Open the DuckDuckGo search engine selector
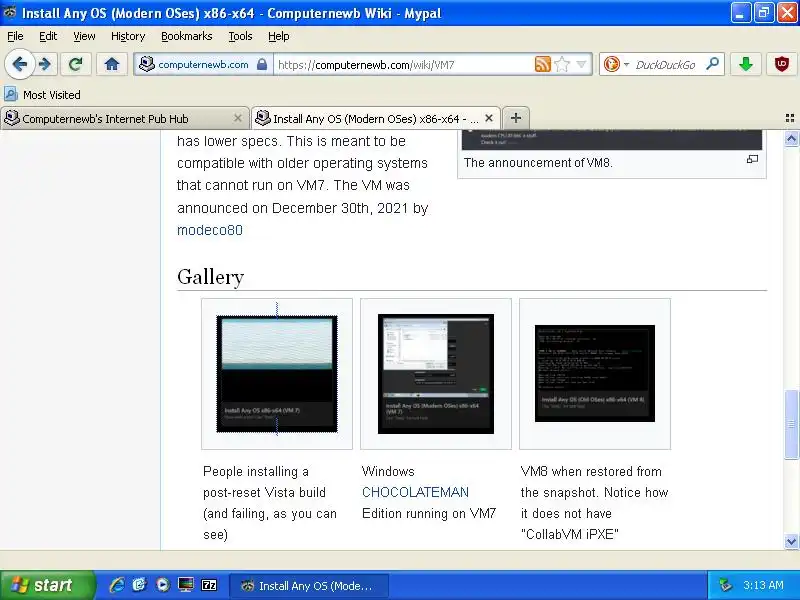Viewport: 800px width, 600px height. pyautogui.click(x=616, y=64)
